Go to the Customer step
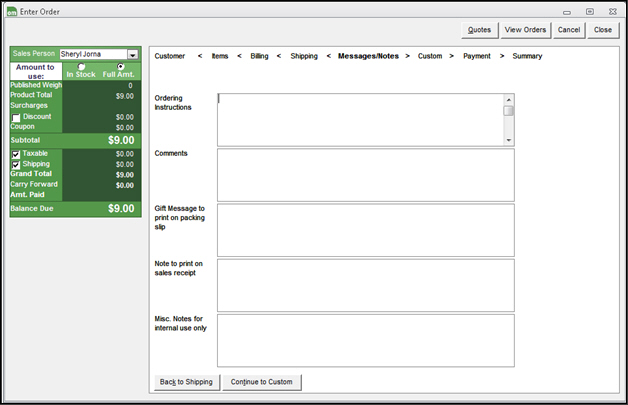Viewport: 628px width, 405px height. pos(170,56)
